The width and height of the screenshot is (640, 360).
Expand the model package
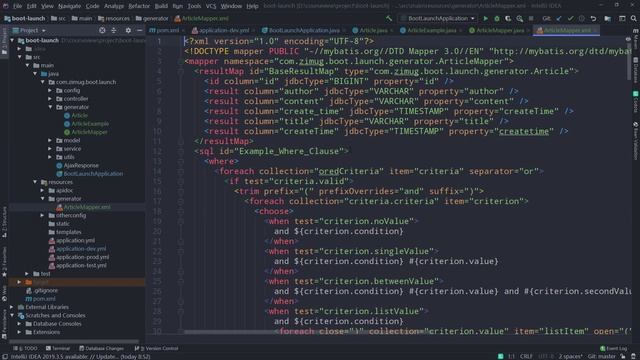[50, 140]
